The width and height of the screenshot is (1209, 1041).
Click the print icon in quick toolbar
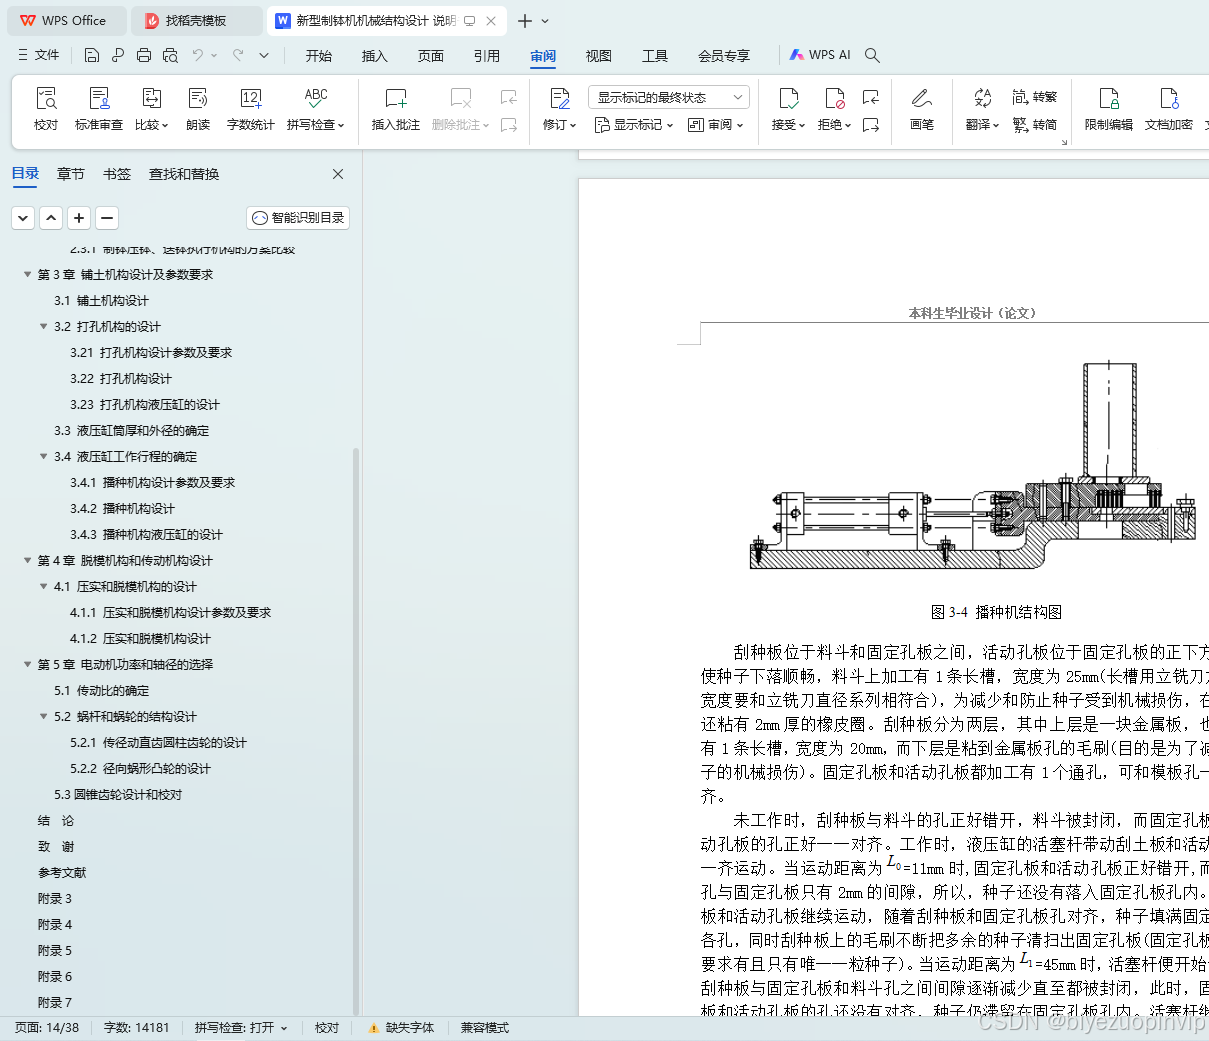[144, 55]
